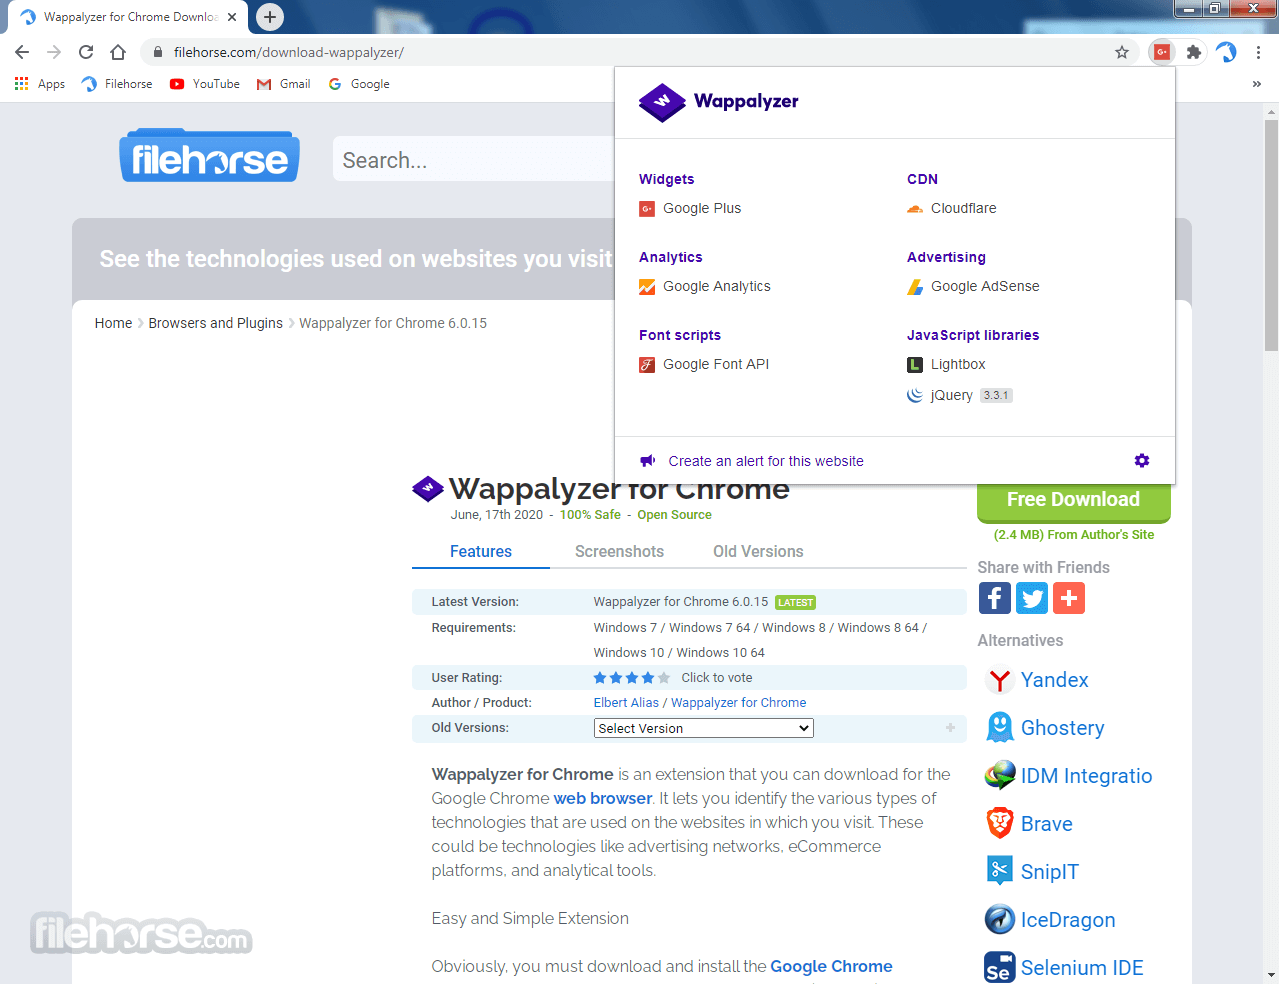This screenshot has height=984, width=1279.
Task: Go to the home page button
Action: point(118,52)
